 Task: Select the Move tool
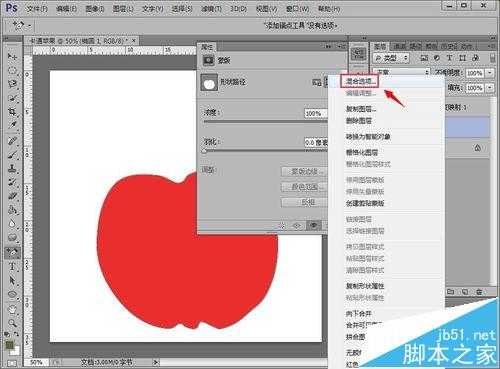pyautogui.click(x=12, y=56)
